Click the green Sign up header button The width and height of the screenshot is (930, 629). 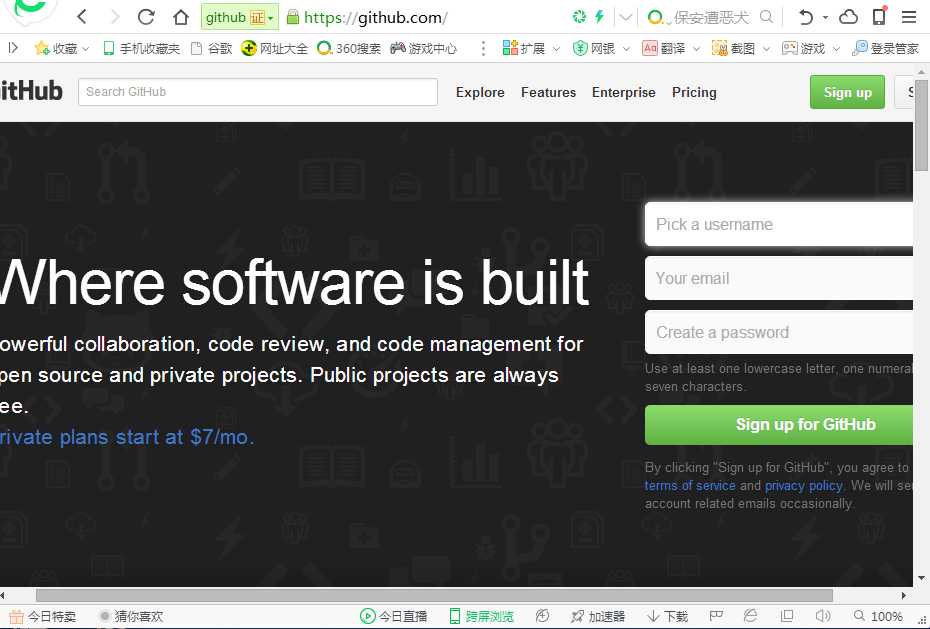pyautogui.click(x=847, y=92)
